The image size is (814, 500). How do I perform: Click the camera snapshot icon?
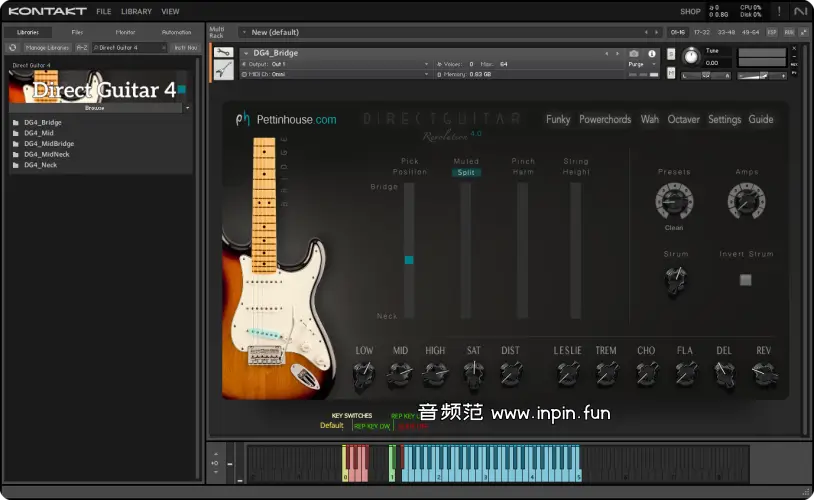point(633,54)
